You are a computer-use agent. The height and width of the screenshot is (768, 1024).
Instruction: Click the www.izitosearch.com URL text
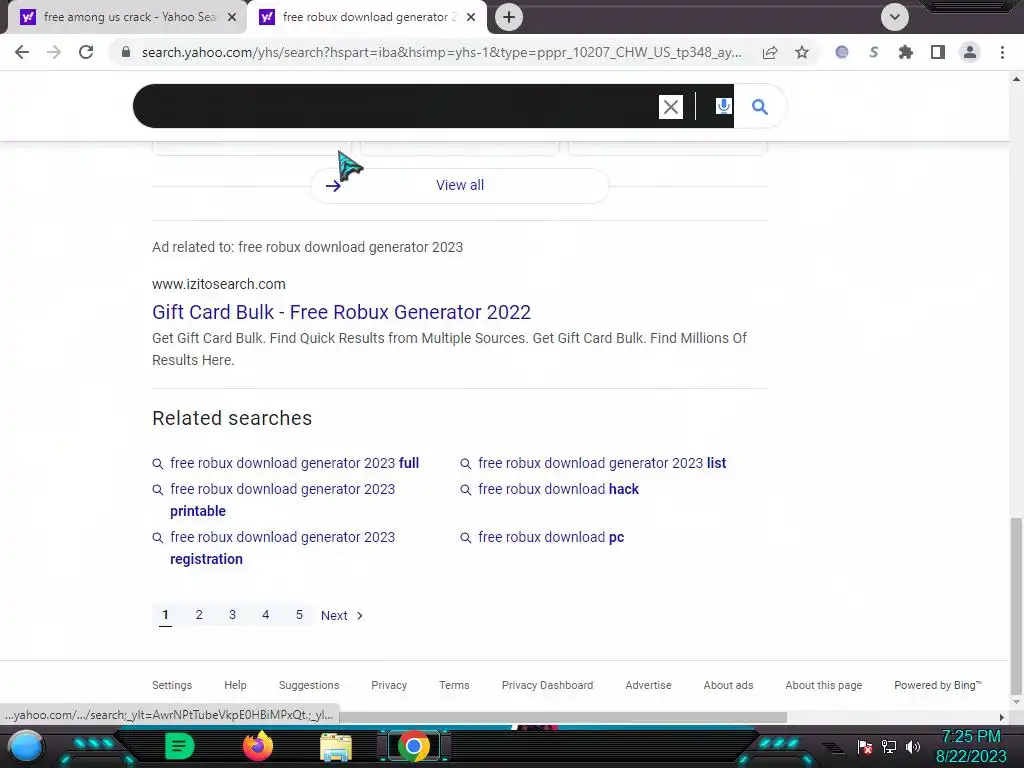(219, 284)
